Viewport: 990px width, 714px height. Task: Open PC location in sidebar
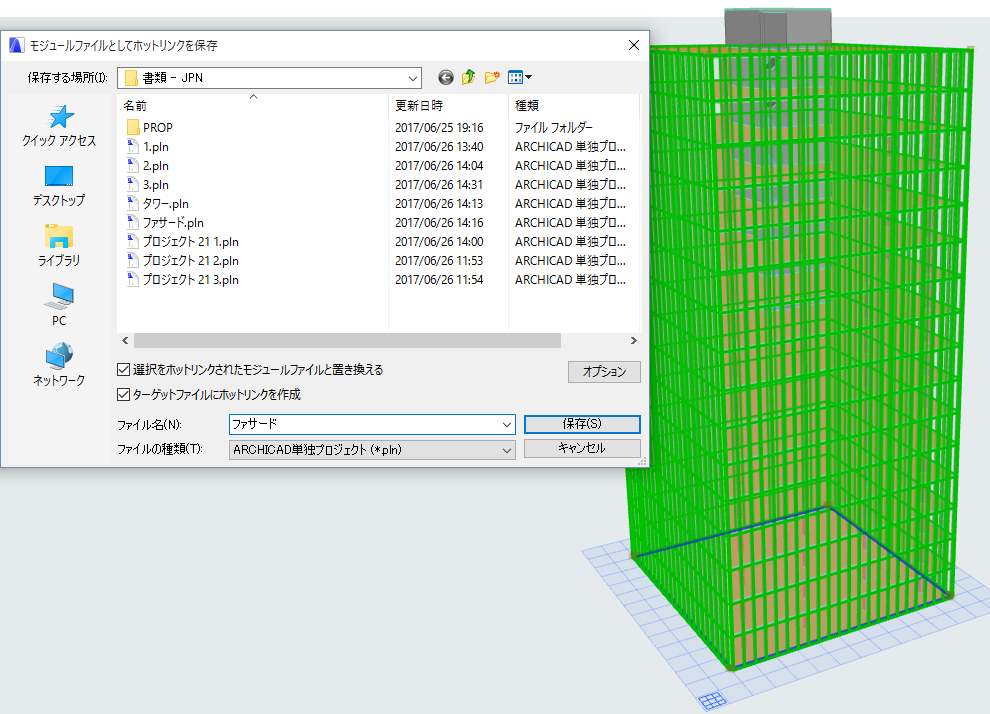click(x=59, y=305)
